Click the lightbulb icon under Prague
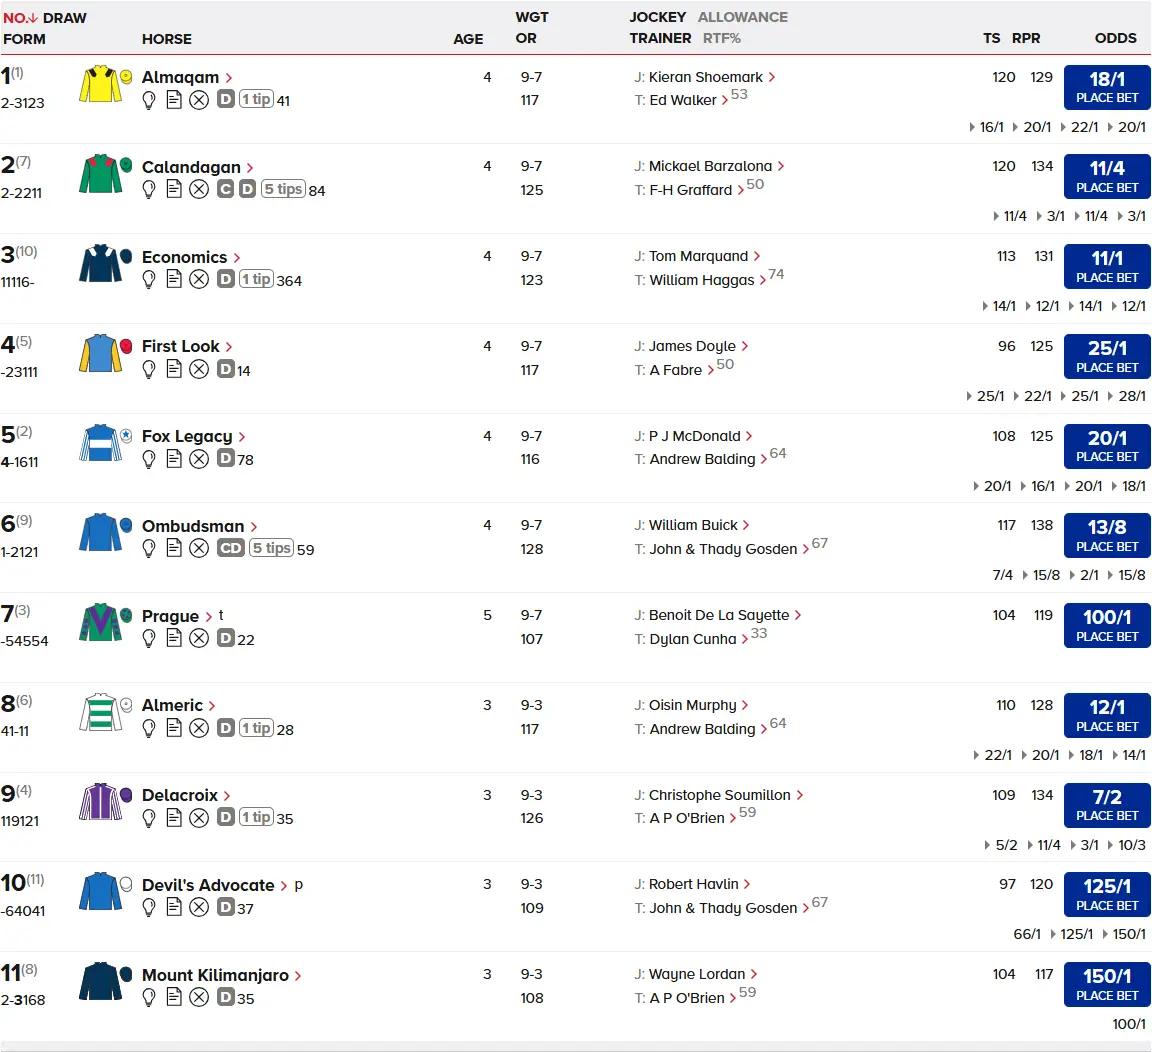 pos(149,639)
